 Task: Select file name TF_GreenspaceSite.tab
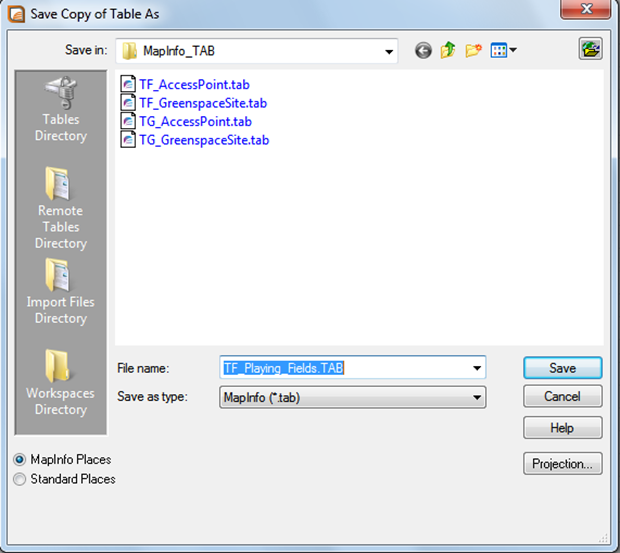203,103
